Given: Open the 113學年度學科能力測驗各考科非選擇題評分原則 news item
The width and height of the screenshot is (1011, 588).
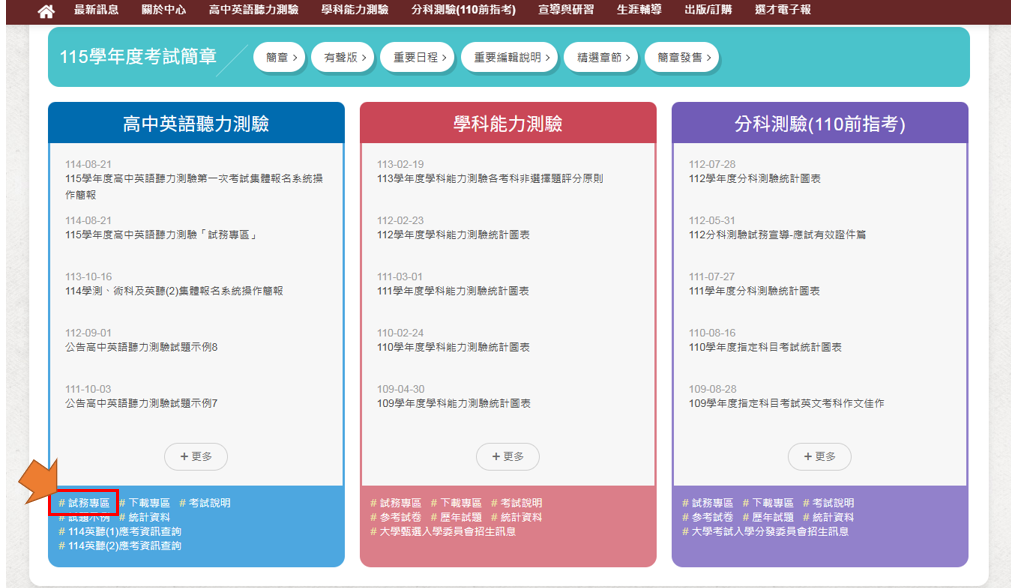Looking at the screenshot, I should click(x=489, y=179).
